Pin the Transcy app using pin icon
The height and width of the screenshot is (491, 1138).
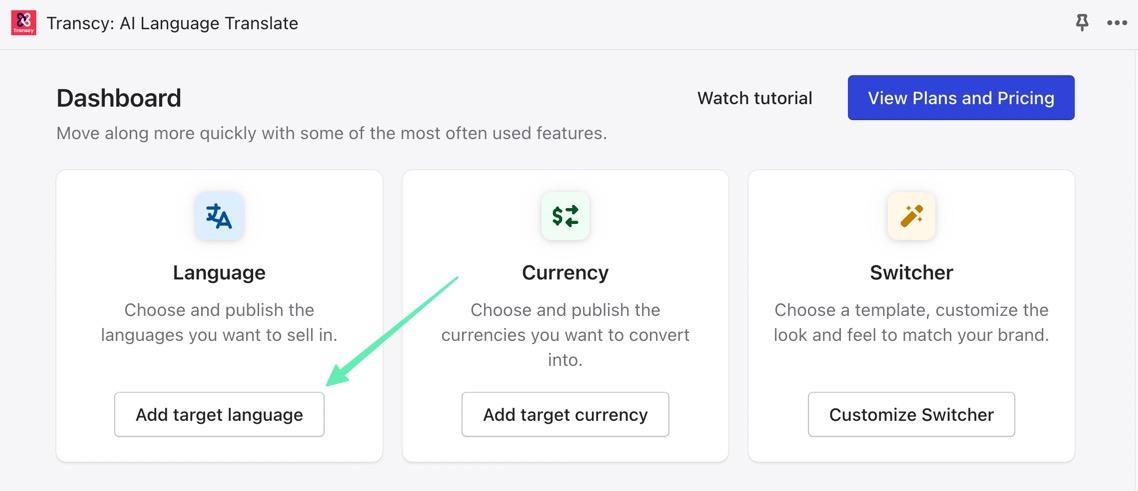(x=1082, y=22)
